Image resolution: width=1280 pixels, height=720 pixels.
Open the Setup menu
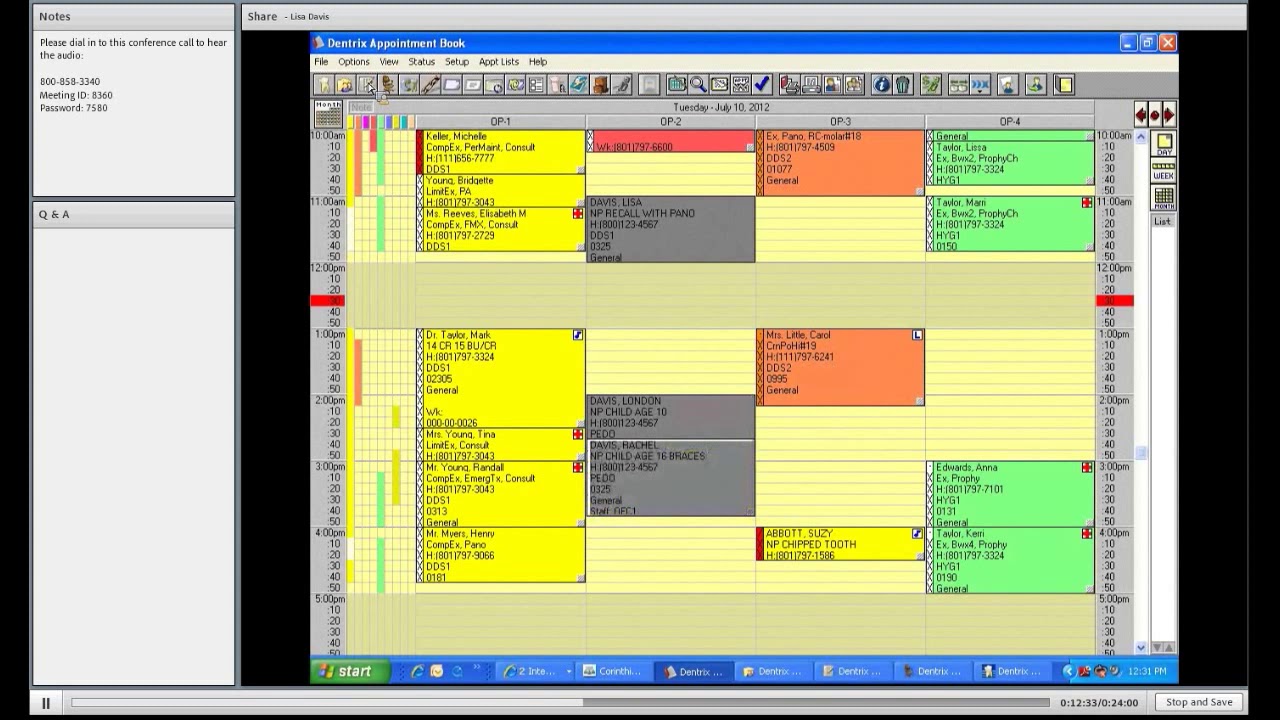456,62
